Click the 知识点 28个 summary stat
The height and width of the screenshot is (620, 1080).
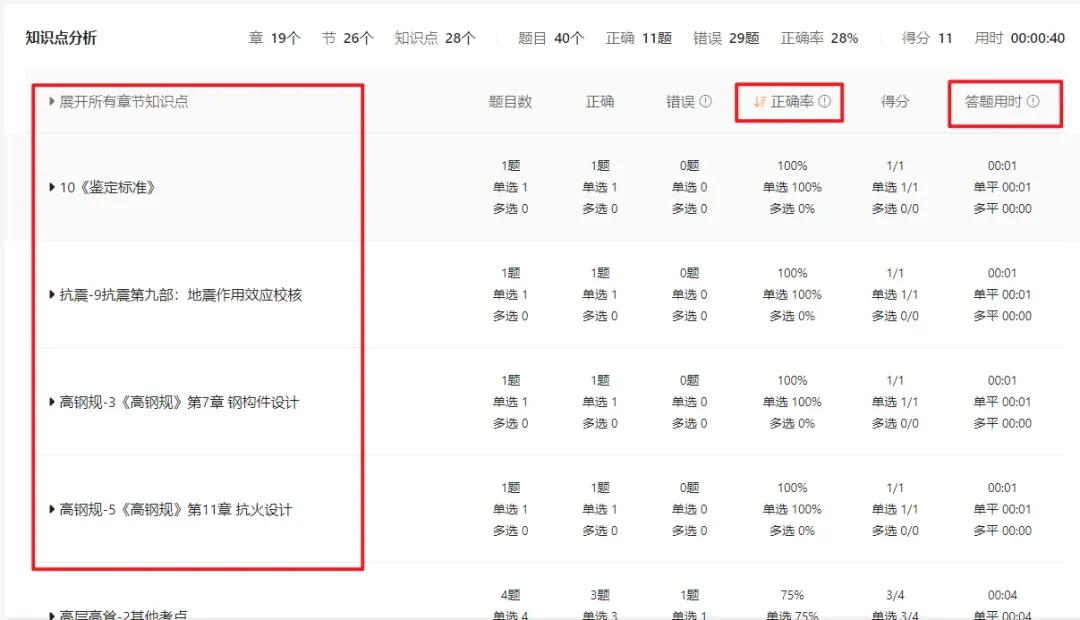click(435, 38)
